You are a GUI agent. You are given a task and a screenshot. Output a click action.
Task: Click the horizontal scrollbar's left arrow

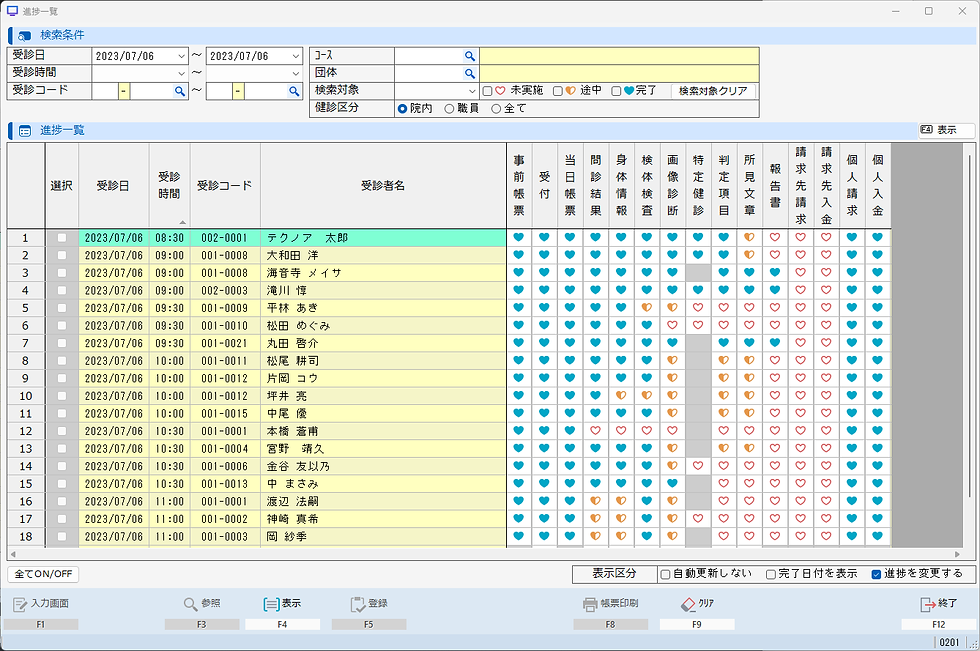pos(13,554)
